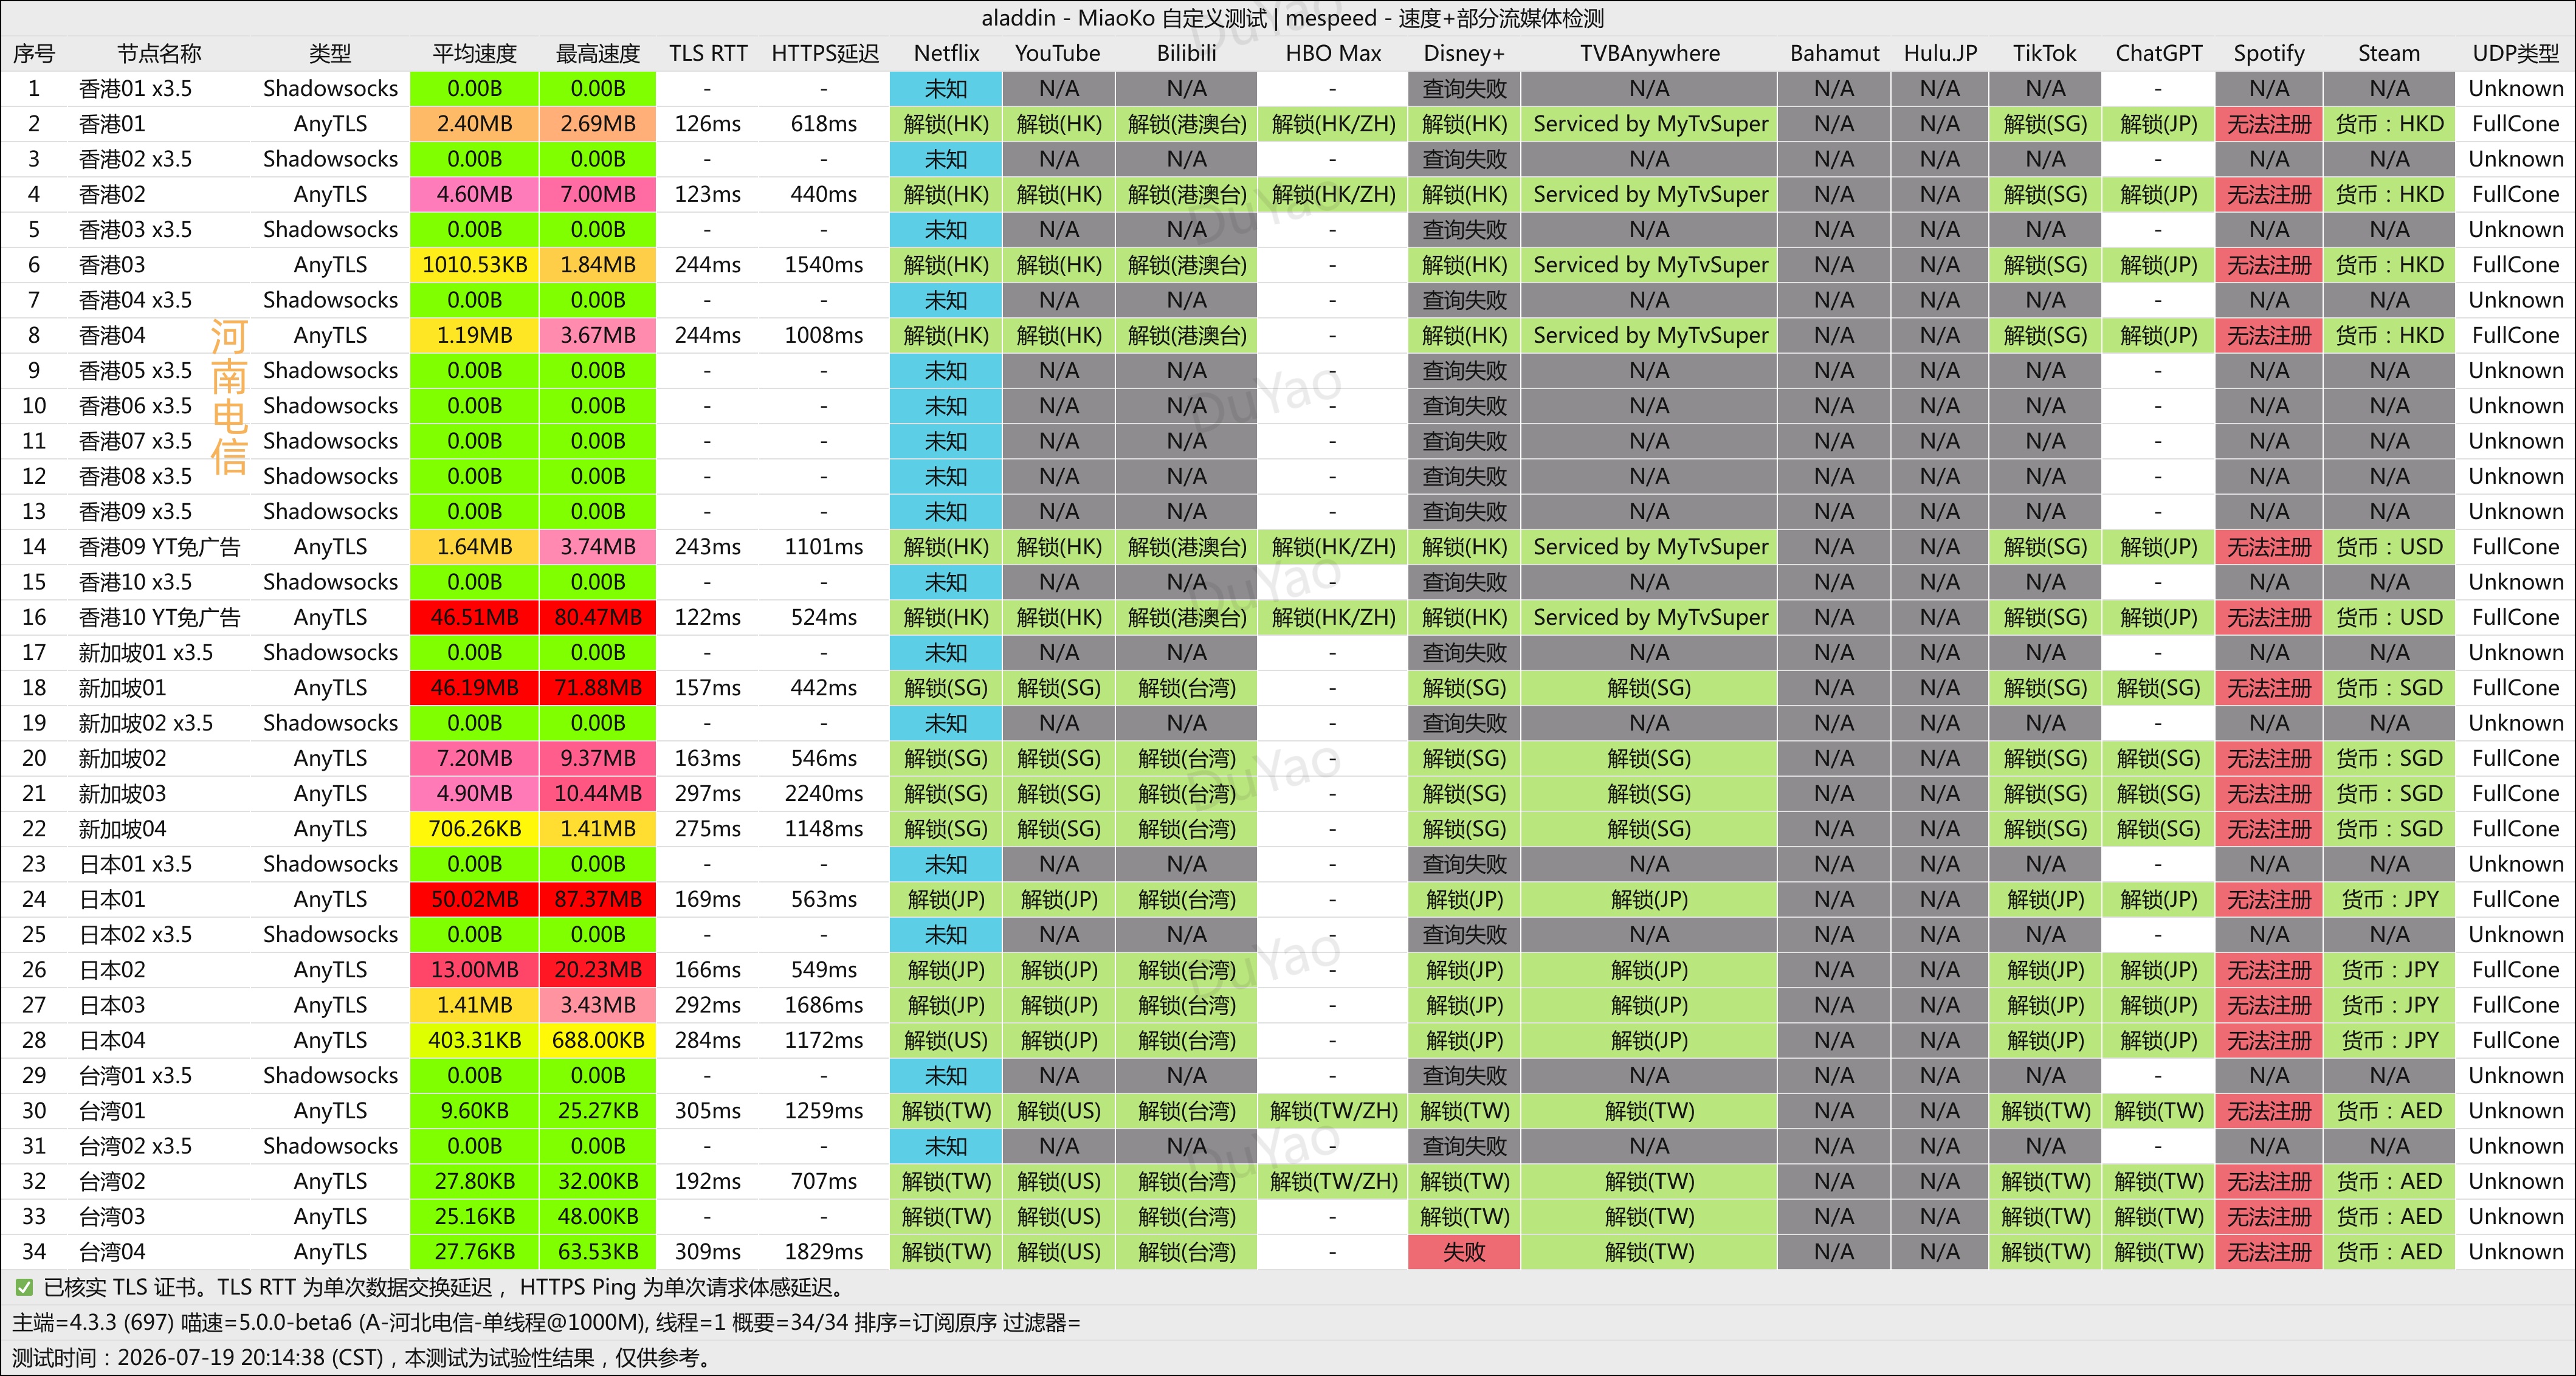Click the red 失败 Disney+ cell
Screen dimensions: 2576x1376
pos(1464,1252)
